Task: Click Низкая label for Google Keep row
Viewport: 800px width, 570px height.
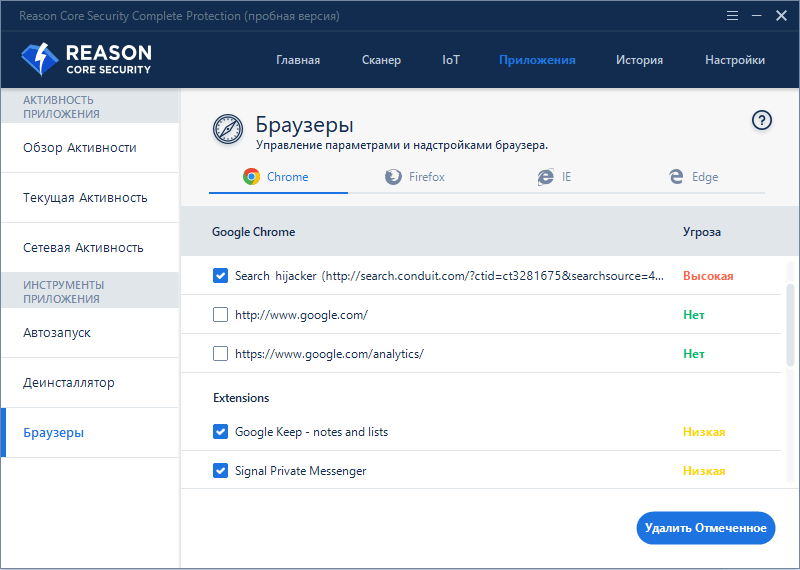Action: coord(704,432)
